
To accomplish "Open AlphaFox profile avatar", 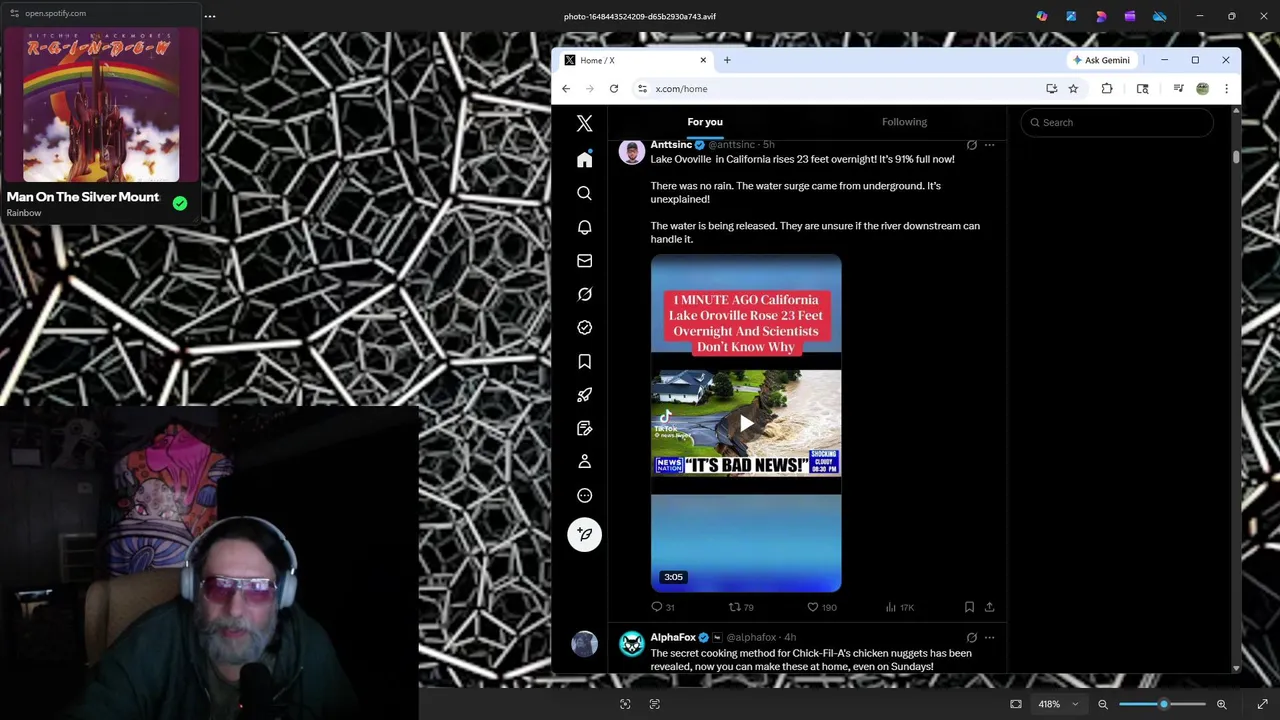I will click(x=631, y=644).
